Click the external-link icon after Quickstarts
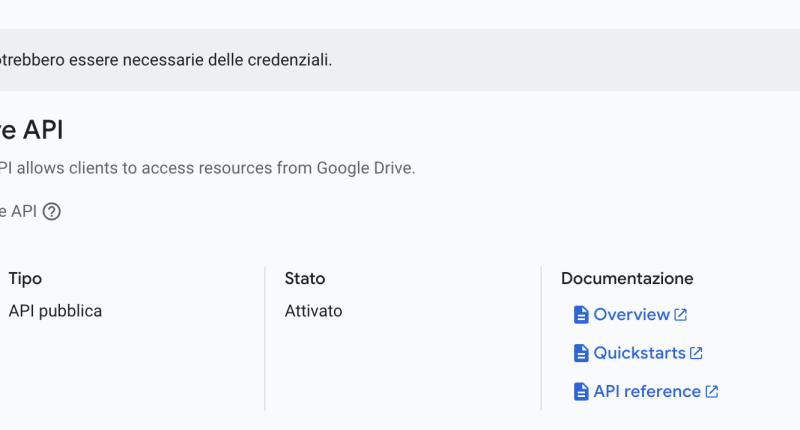This screenshot has width=800, height=430. 697,353
